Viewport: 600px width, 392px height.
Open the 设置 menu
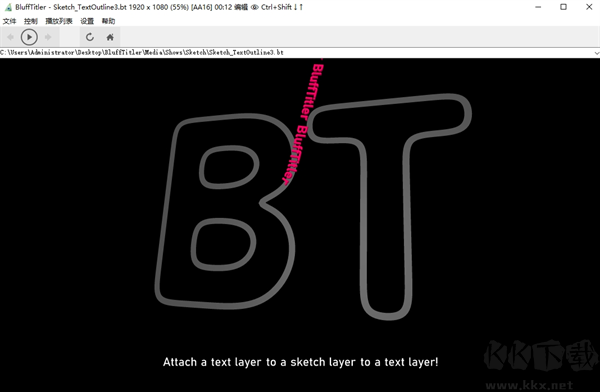(87, 21)
